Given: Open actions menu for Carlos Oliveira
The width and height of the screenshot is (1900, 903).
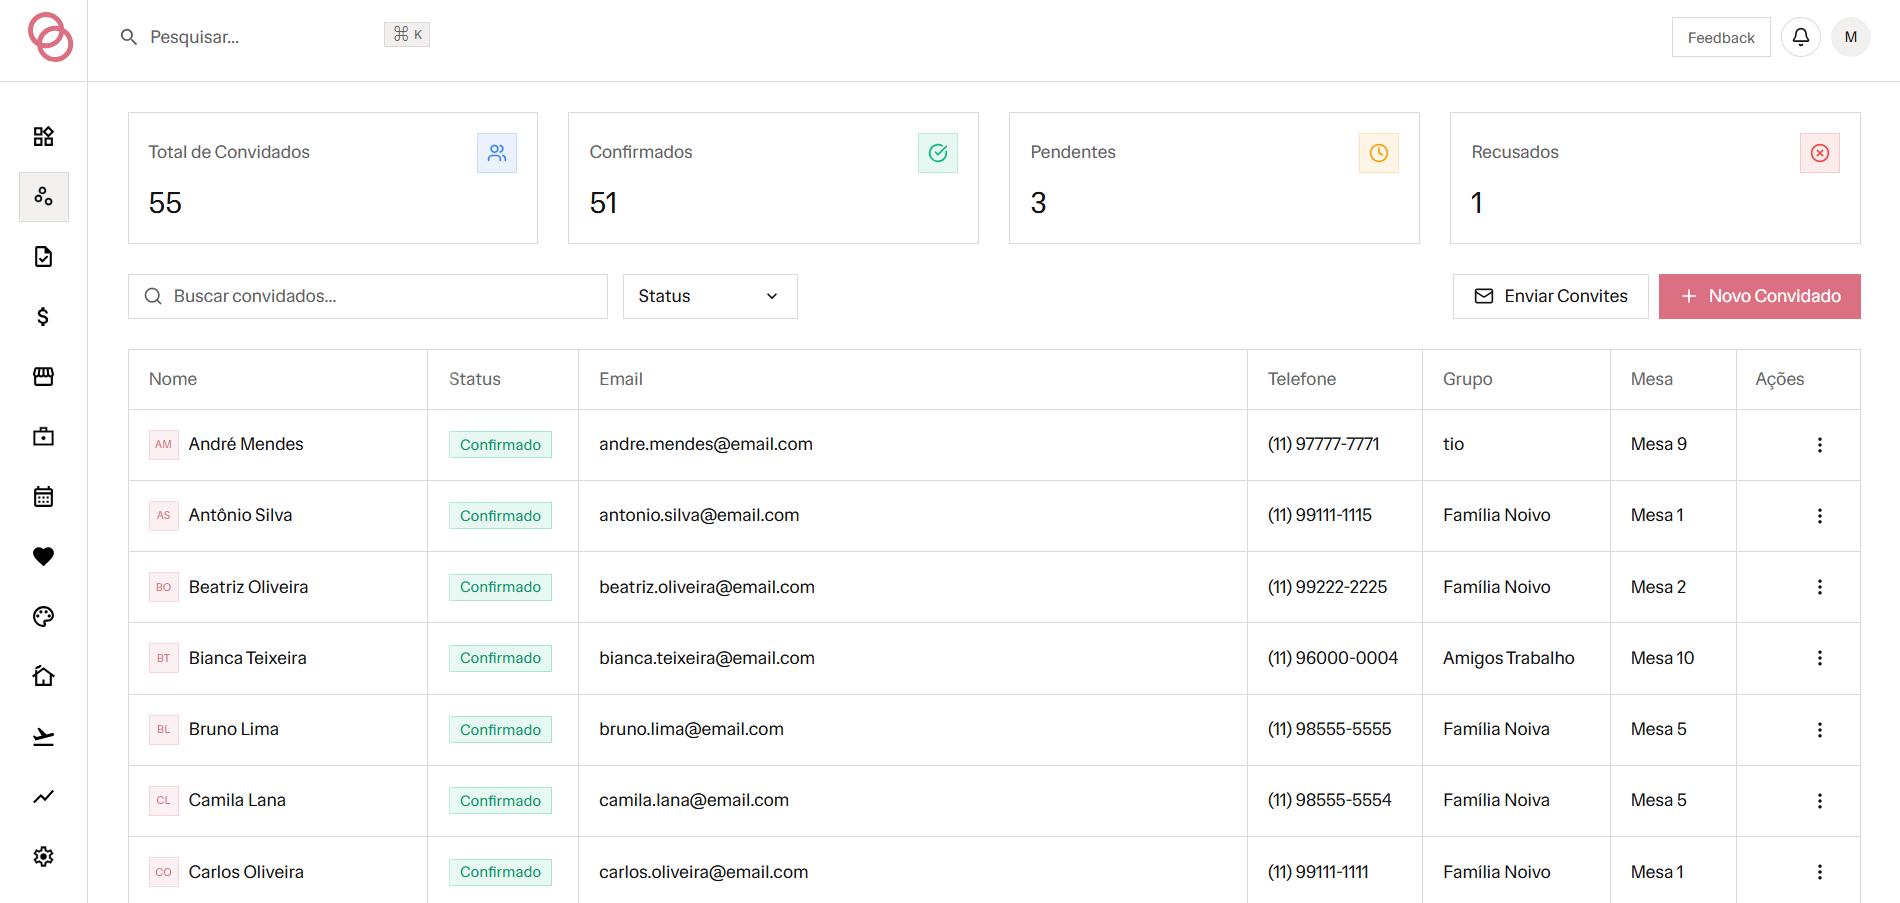Looking at the screenshot, I should tap(1820, 872).
